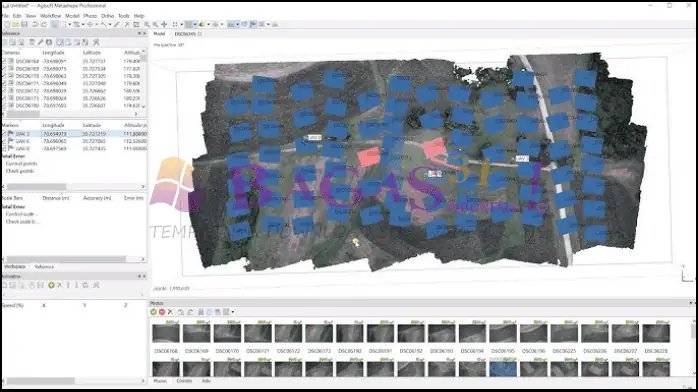
Task: Click the red disable cameras icon in Photos
Action: (x=162, y=312)
